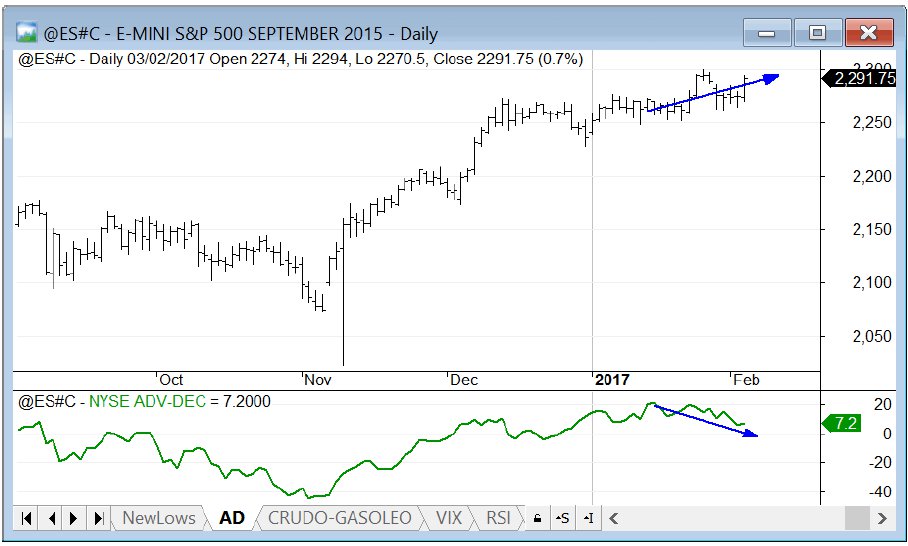
Task: Click the Oct date axis label
Action: coord(171,380)
